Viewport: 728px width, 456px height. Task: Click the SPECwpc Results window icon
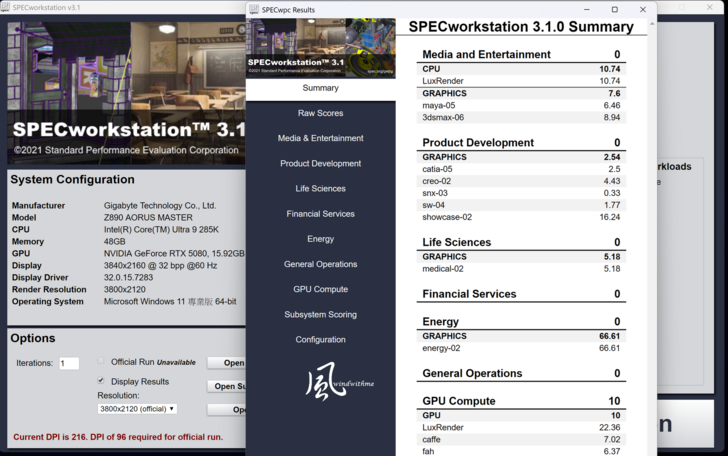tap(254, 9)
